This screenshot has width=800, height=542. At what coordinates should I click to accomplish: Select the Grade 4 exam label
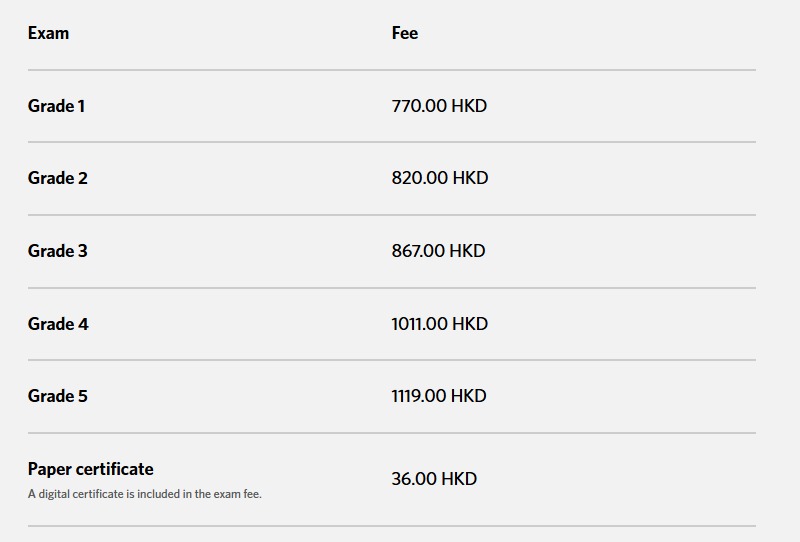coord(58,324)
